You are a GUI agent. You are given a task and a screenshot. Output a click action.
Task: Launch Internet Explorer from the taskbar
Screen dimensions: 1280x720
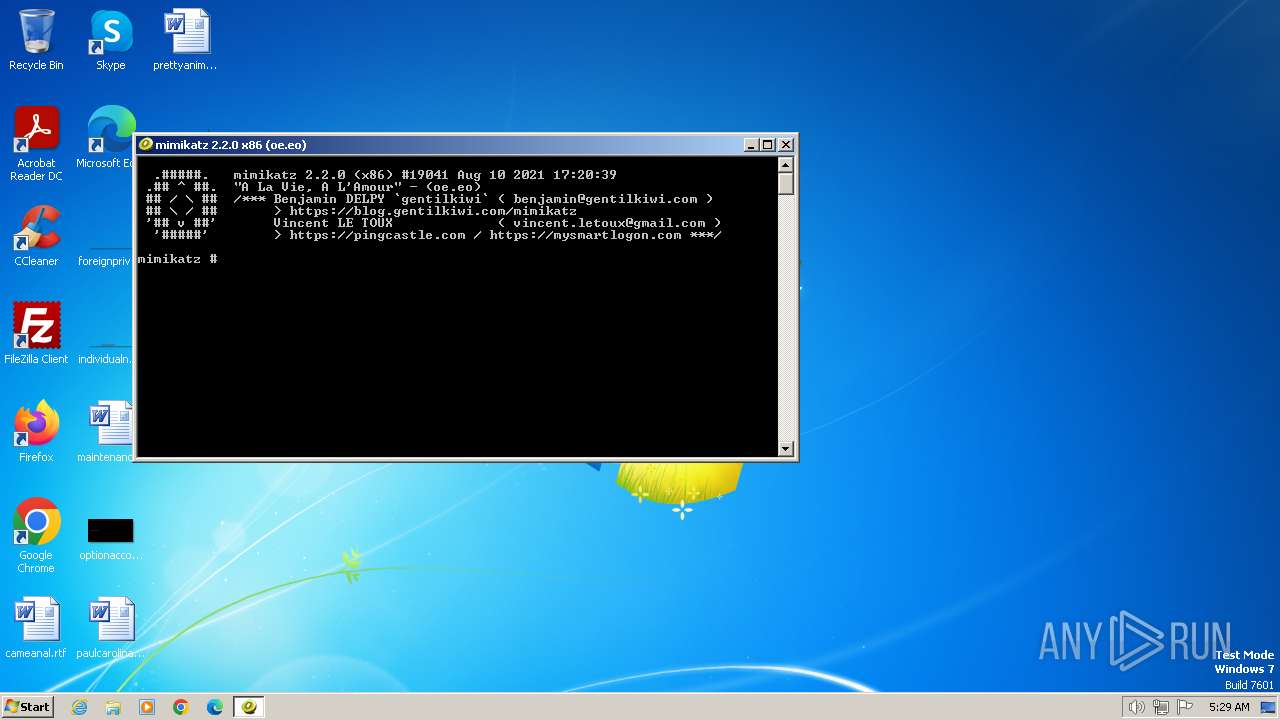coord(79,707)
